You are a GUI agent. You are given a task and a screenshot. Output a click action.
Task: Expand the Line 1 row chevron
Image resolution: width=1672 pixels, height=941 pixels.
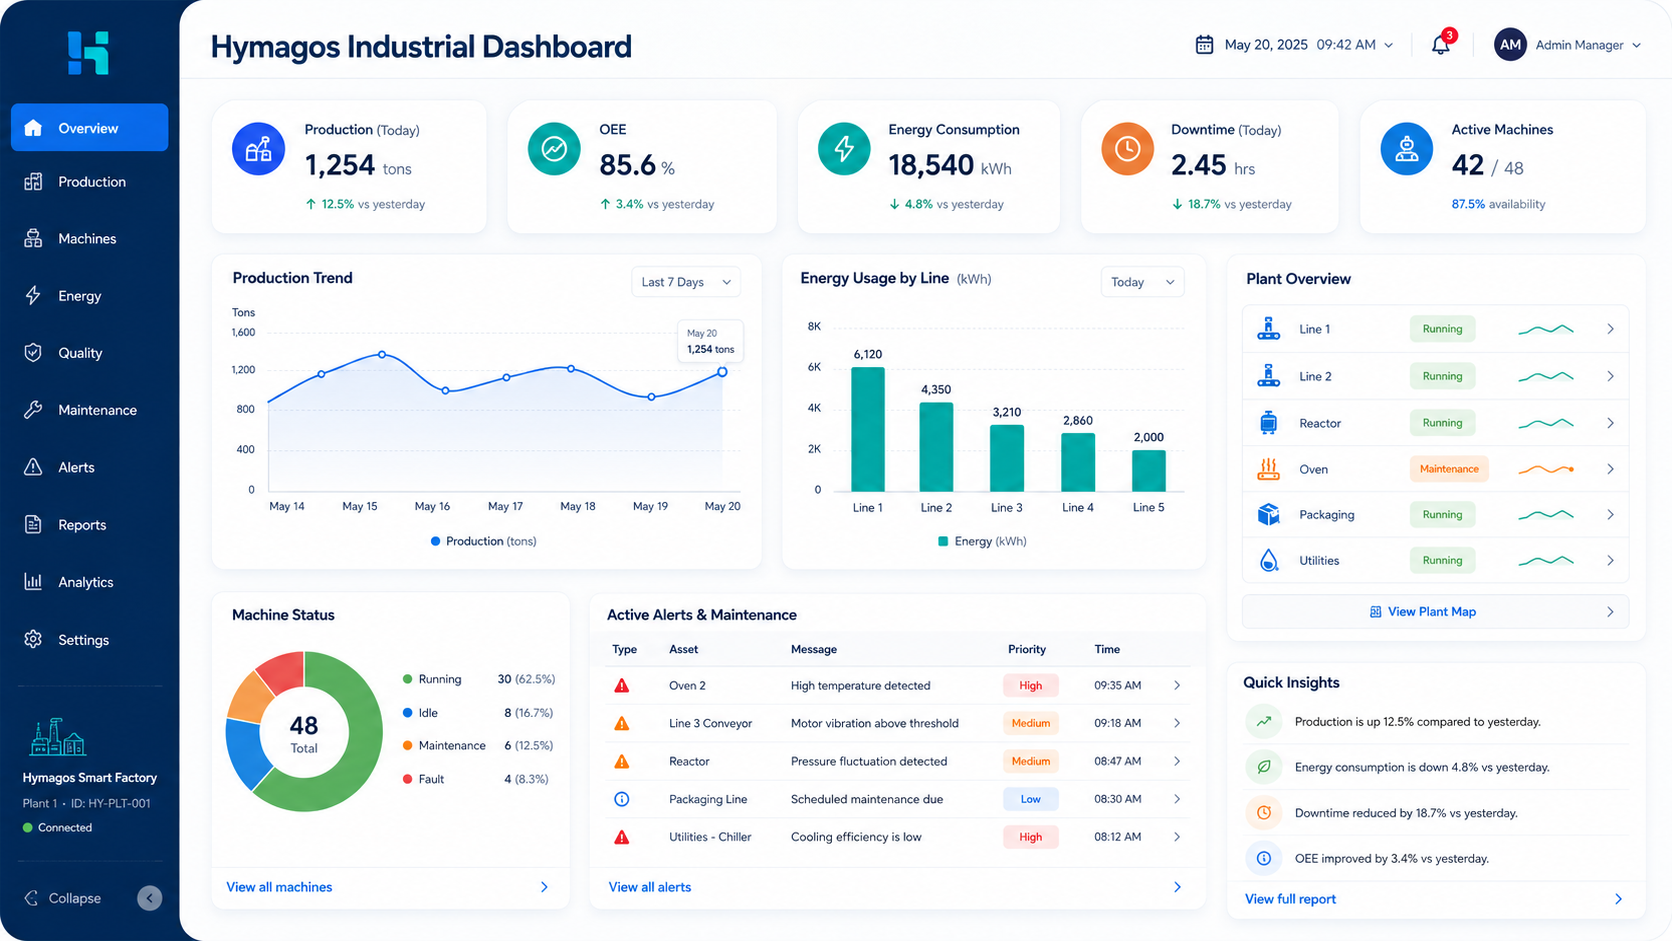(x=1610, y=329)
